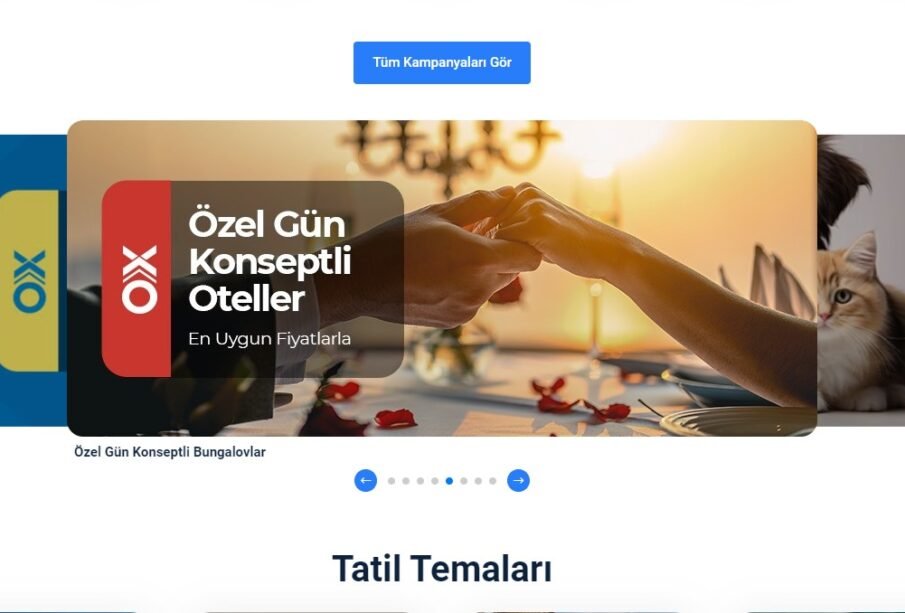The width and height of the screenshot is (905, 613).
Task: Go to previous slide with left arrow
Action: (365, 480)
